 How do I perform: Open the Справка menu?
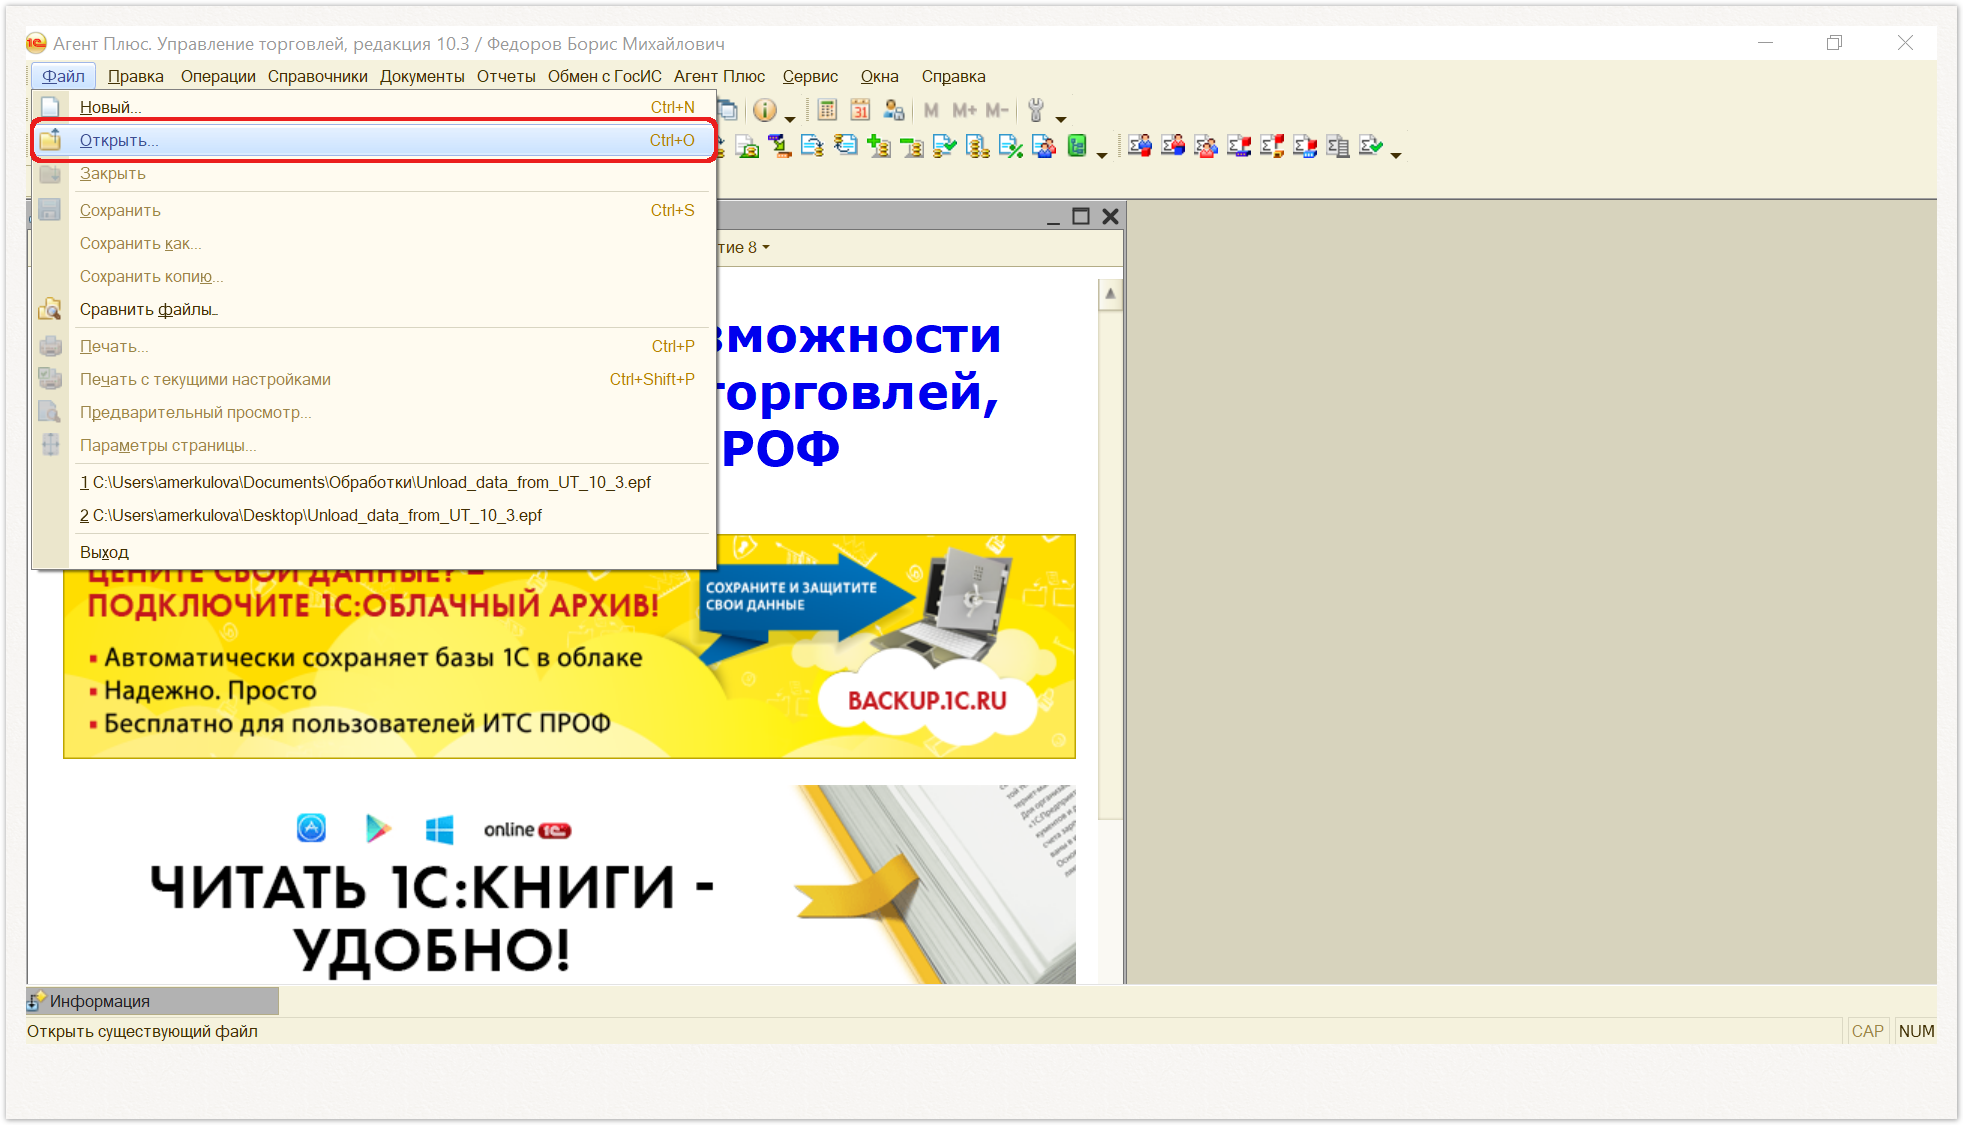click(x=953, y=76)
